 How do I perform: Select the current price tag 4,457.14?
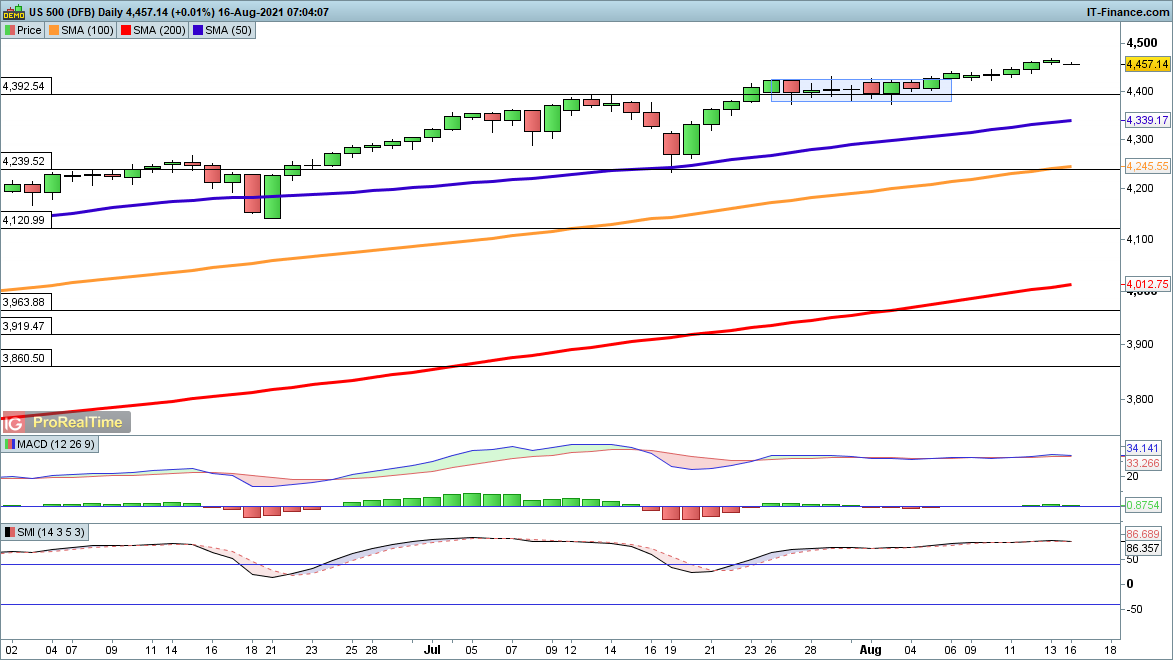(x=1147, y=64)
